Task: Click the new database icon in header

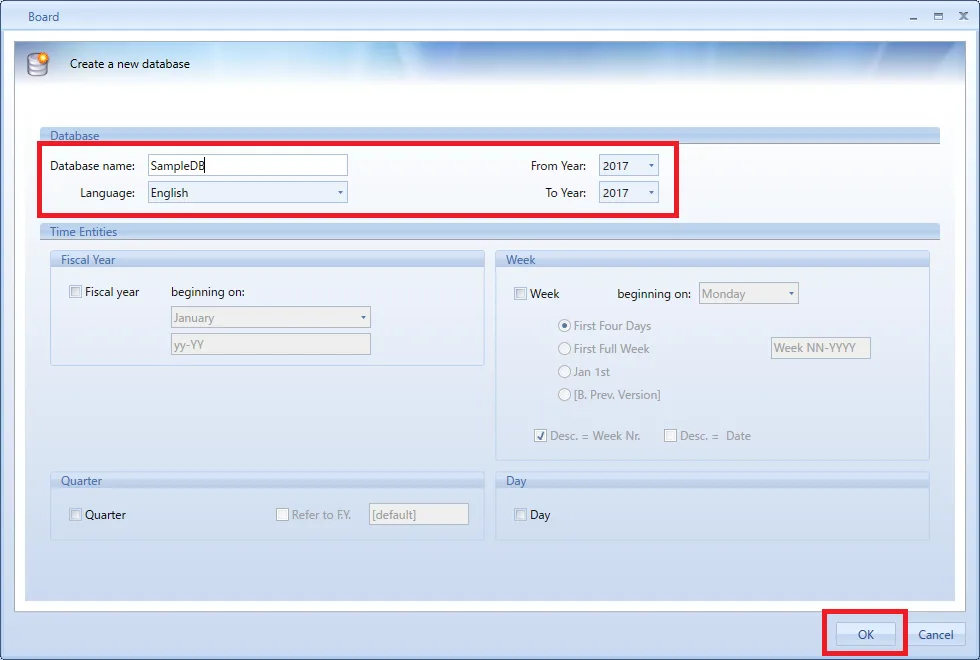Action: click(x=38, y=64)
